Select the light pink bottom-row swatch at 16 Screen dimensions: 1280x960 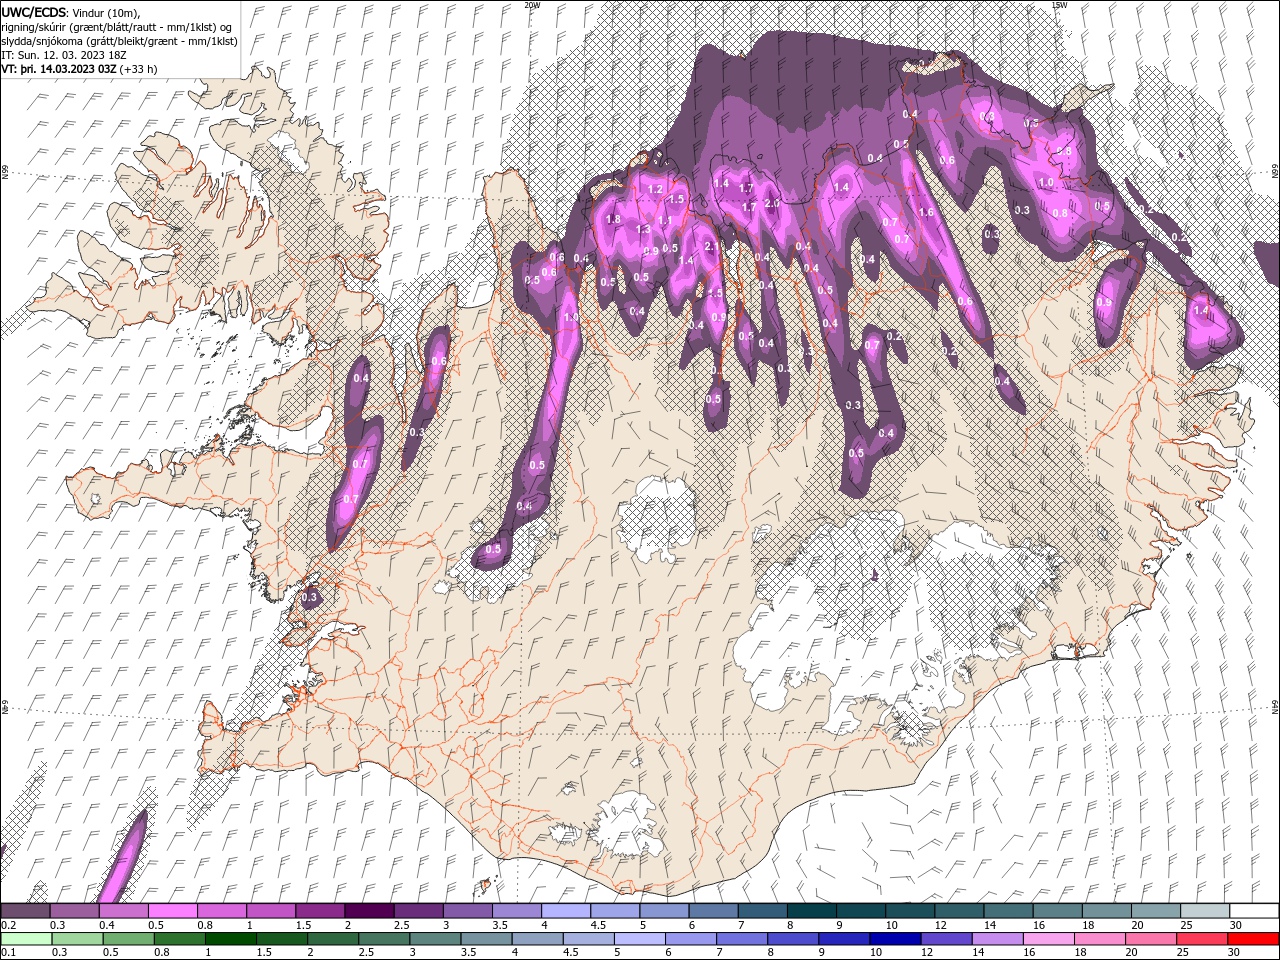click(1048, 939)
